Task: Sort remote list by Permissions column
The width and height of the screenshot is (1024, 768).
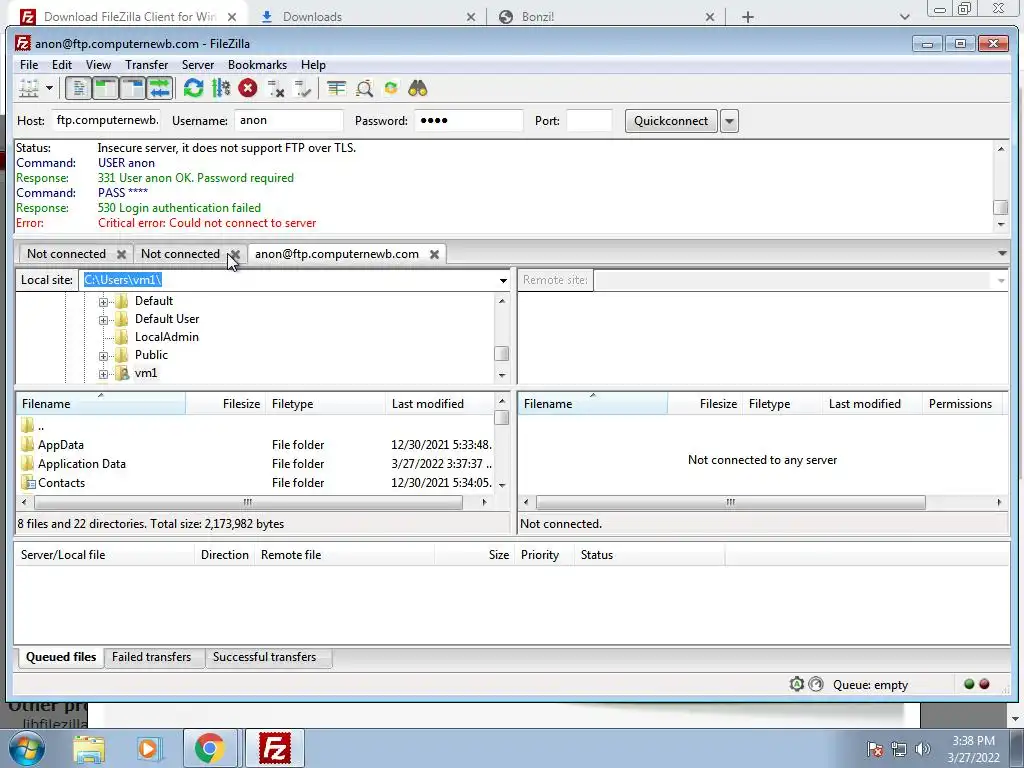Action: pos(960,404)
